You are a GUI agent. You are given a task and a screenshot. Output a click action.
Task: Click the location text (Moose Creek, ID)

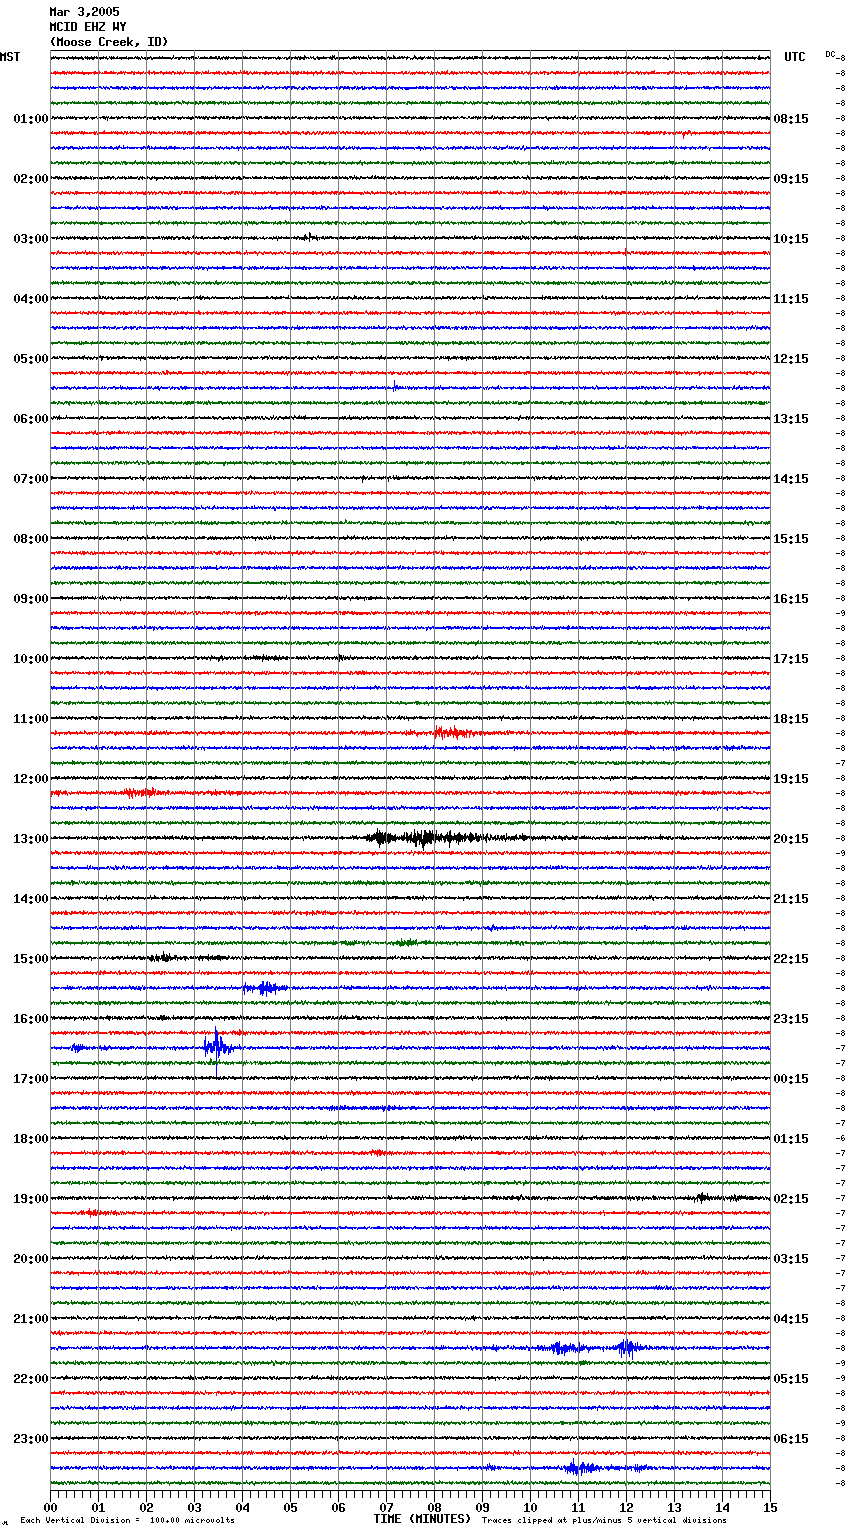[x=109, y=42]
